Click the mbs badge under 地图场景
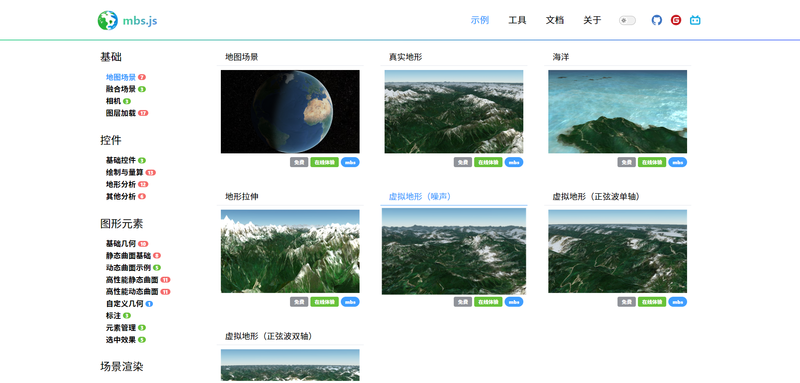The image size is (800, 383). pos(351,162)
